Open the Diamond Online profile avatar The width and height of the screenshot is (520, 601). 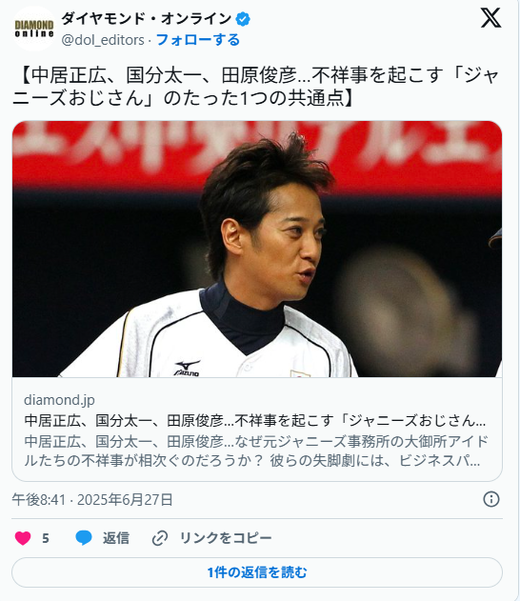[x=34, y=29]
